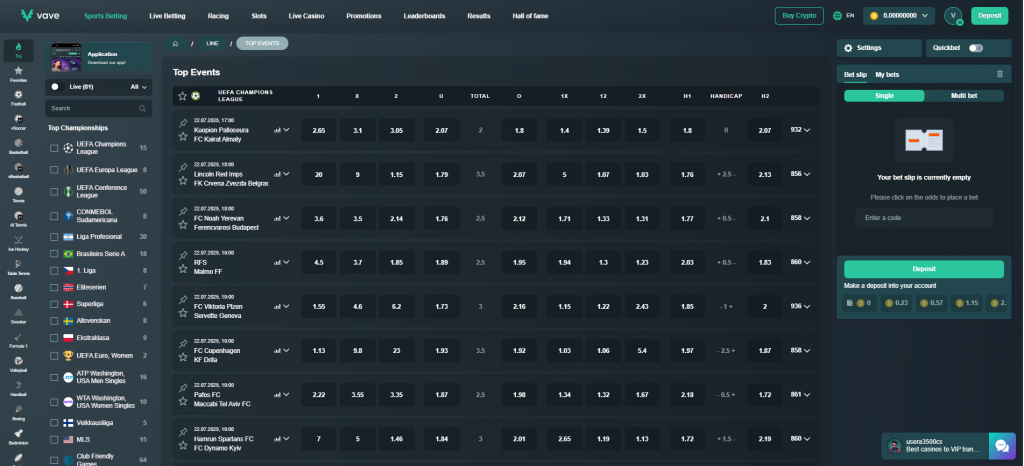Tick the CONMEBOL Sudamericana checkbox
Screen dimensions: 1024x466
(x=54, y=215)
